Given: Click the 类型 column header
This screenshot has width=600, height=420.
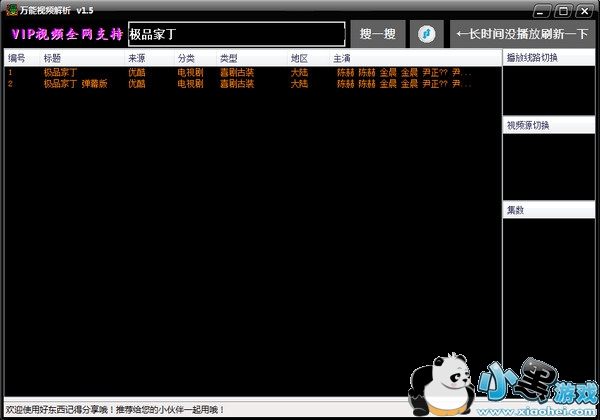Looking at the screenshot, I should (x=251, y=58).
